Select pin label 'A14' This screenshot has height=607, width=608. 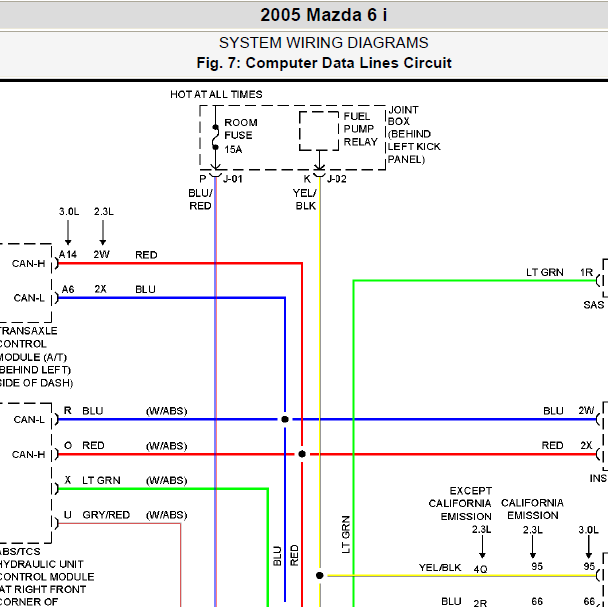[x=67, y=254]
